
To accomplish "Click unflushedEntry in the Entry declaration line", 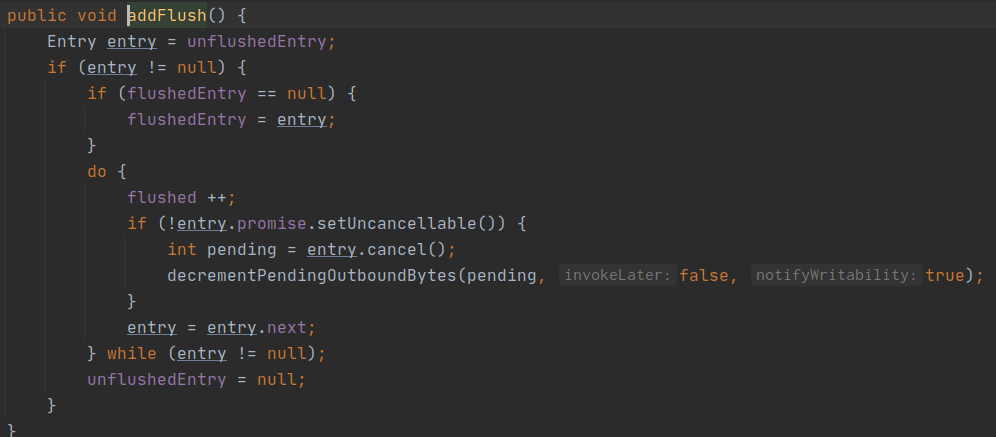I will point(257,42).
